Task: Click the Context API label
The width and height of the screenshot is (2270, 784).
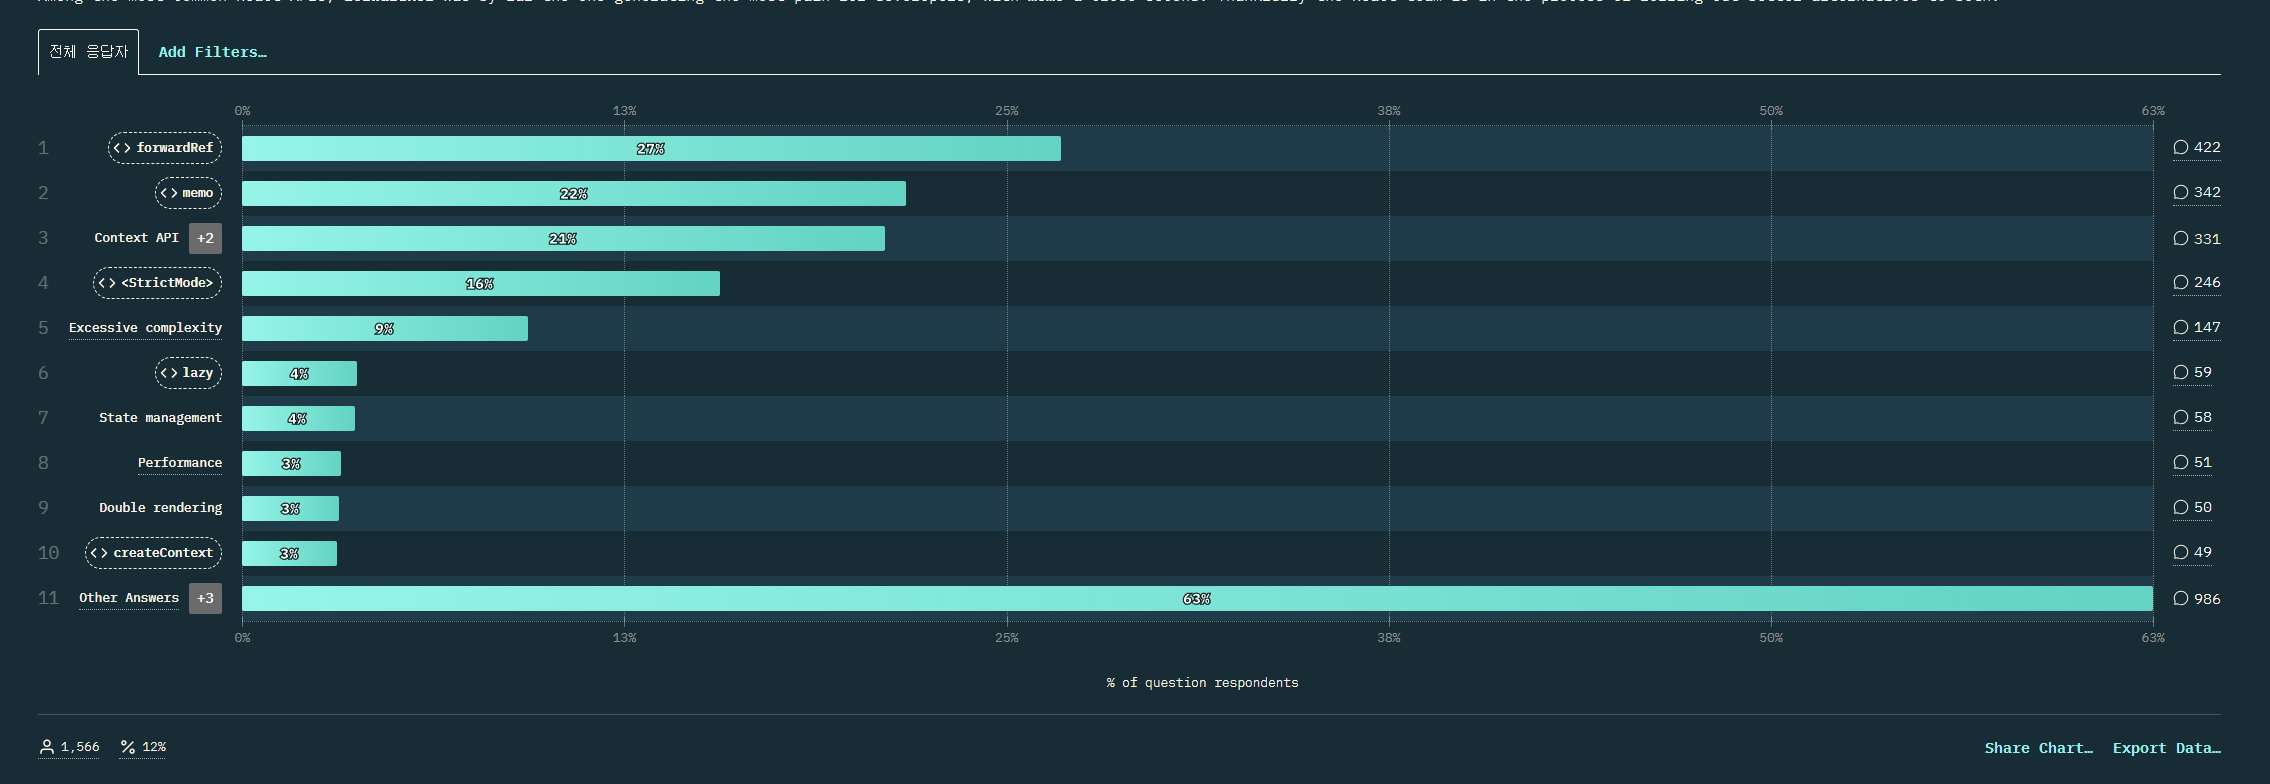Action: coord(136,238)
